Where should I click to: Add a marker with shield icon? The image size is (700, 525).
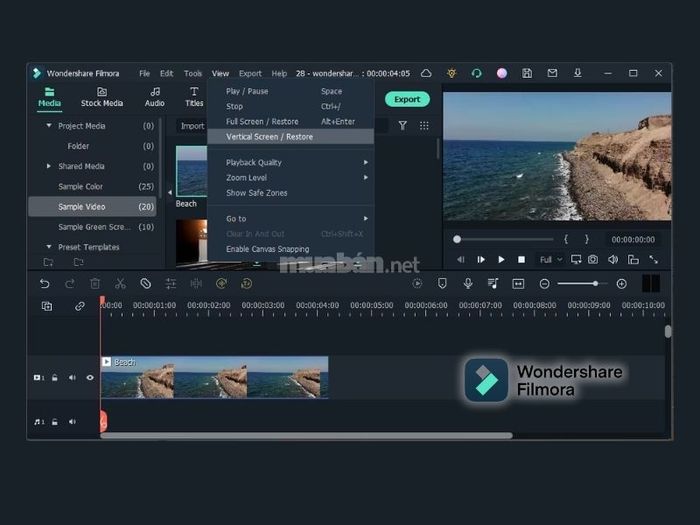442,283
